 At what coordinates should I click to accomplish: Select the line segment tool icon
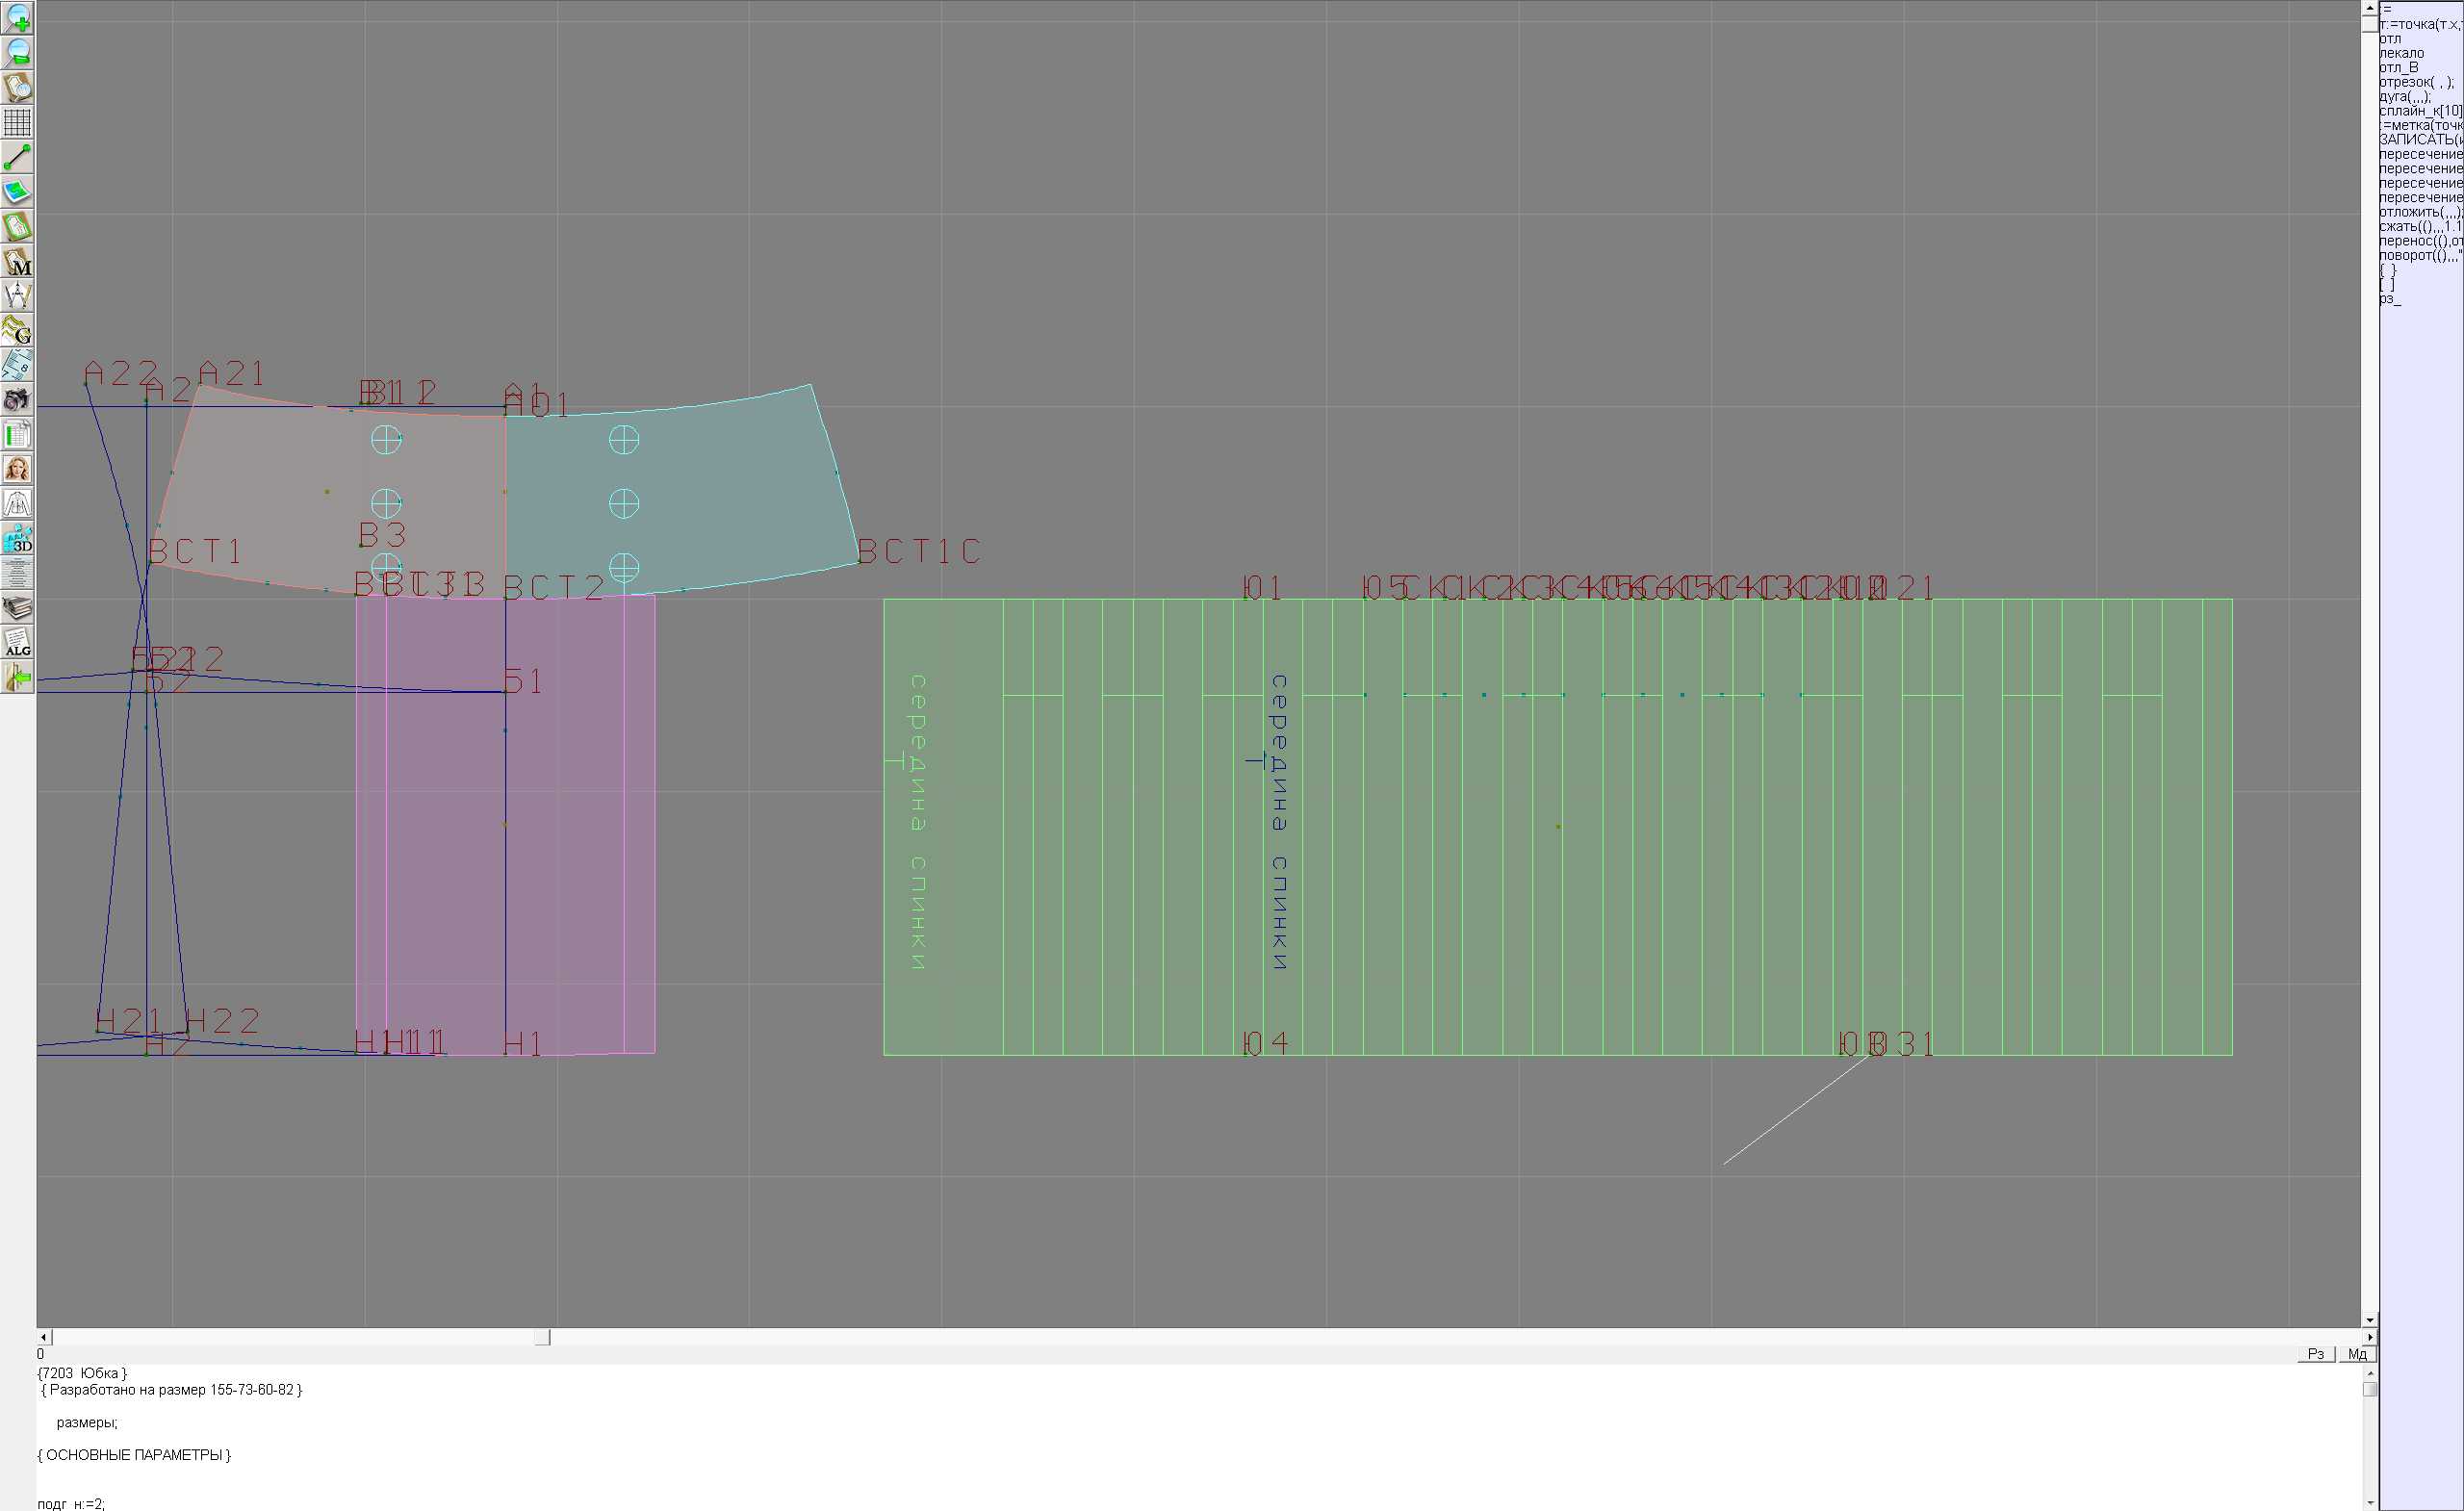tap(17, 157)
